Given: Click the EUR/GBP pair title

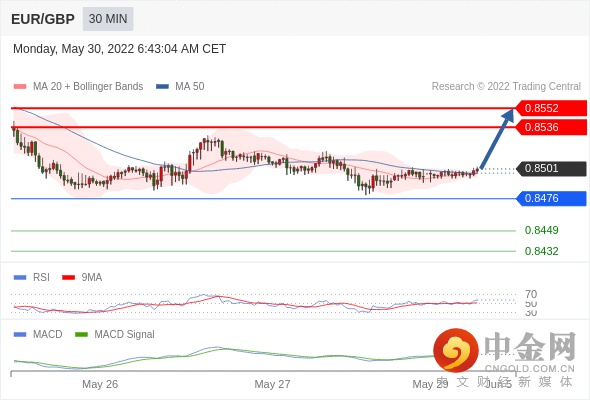Looking at the screenshot, I should (x=43, y=19).
